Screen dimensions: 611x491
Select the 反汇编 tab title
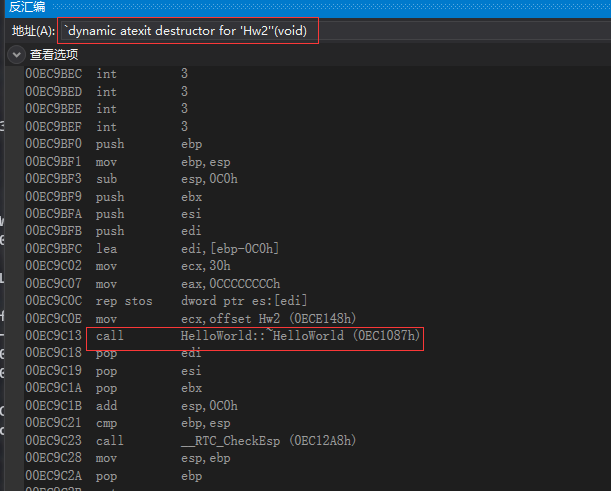tap(27, 7)
